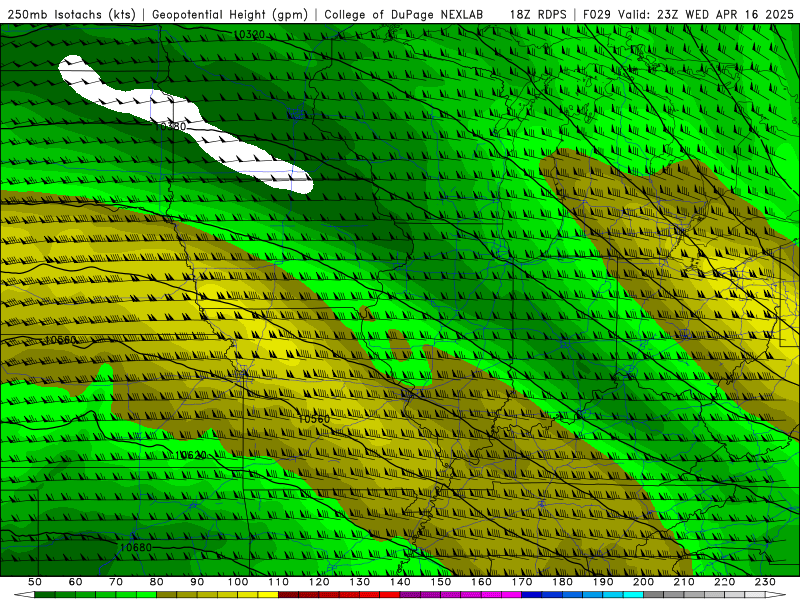Click the 10320 height contour label
This screenshot has height=600, width=800.
(249, 34)
